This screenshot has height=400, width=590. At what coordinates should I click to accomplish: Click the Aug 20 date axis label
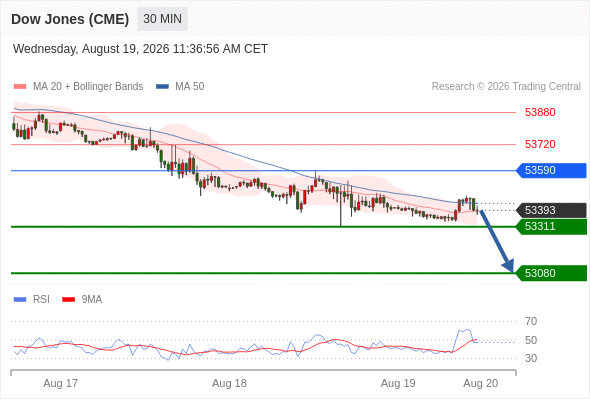point(481,383)
